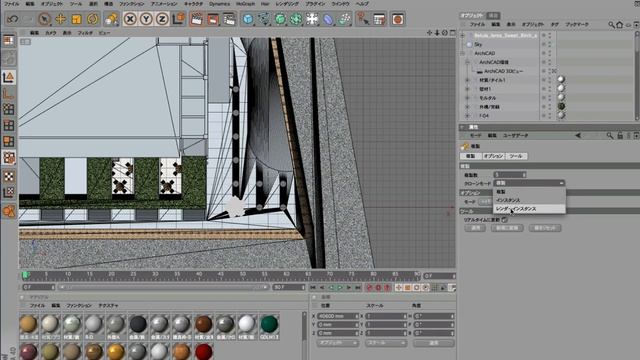
Task: Open the particle emitter icon
Action: [344, 19]
